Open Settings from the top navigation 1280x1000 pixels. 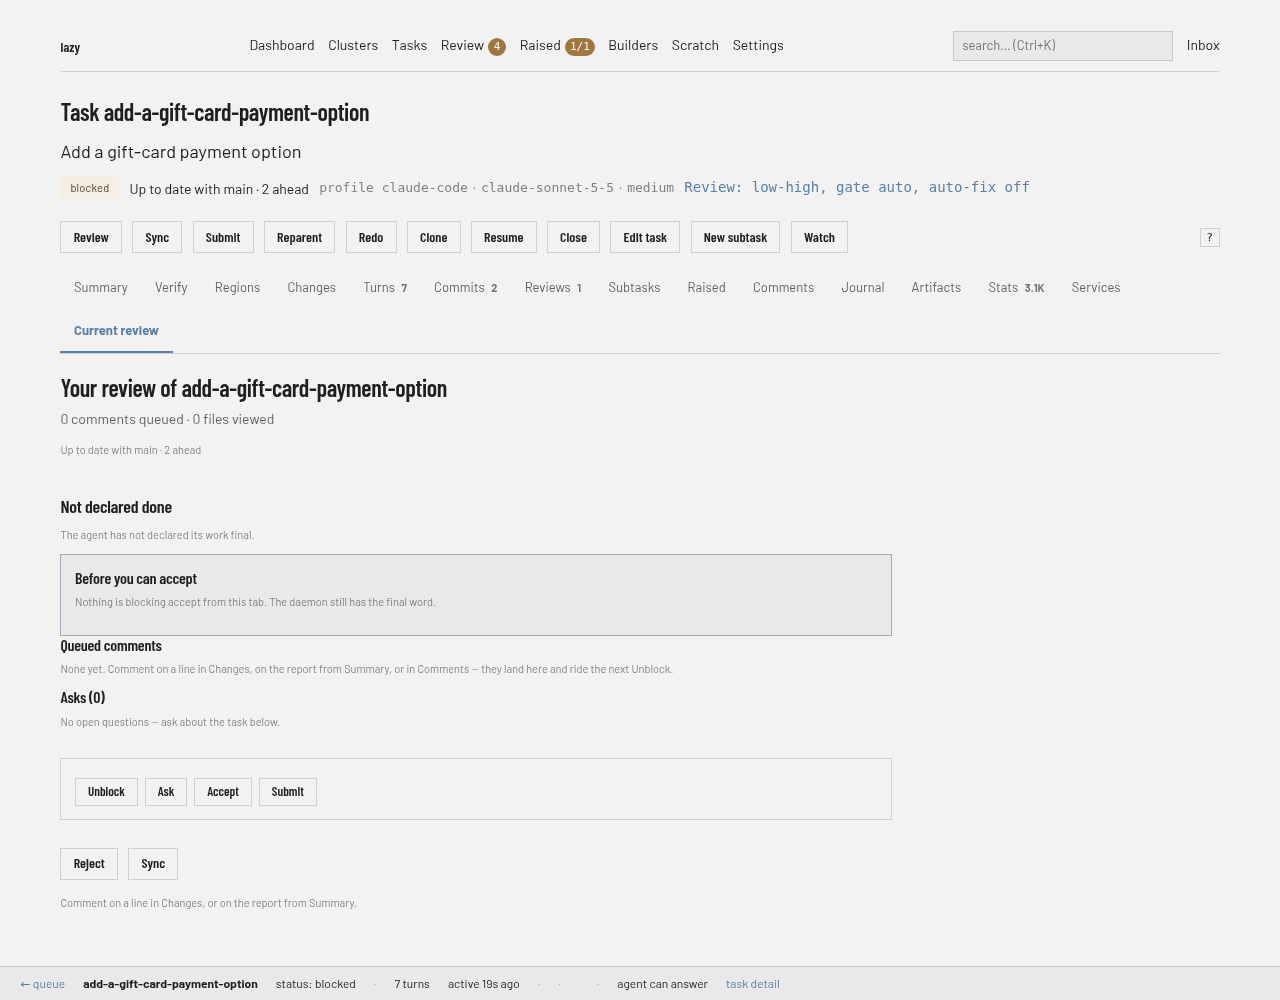[758, 46]
